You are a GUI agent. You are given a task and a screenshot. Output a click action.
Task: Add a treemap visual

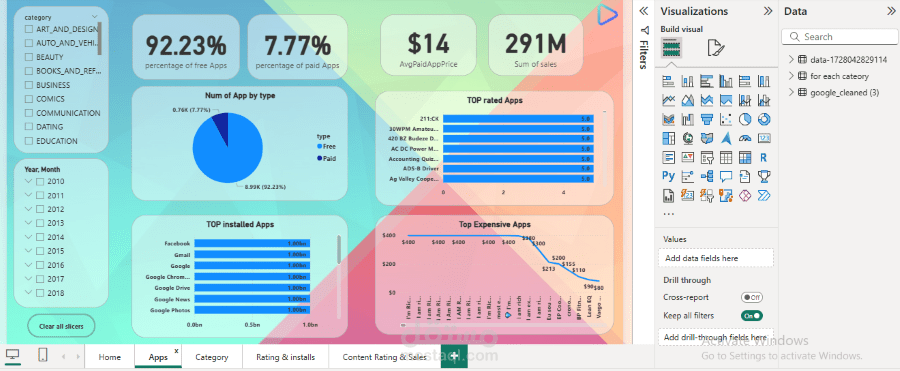[668, 138]
